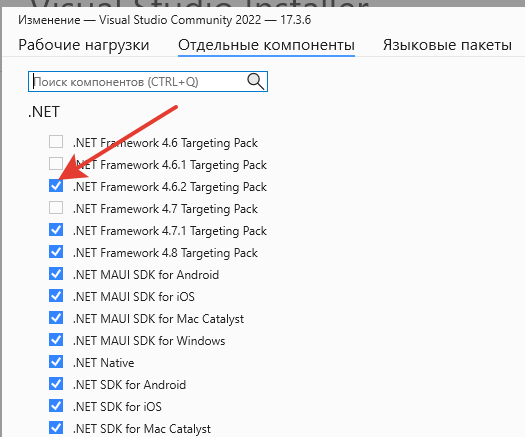Disable the .NET Native component
This screenshot has width=525, height=437.
[x=56, y=362]
